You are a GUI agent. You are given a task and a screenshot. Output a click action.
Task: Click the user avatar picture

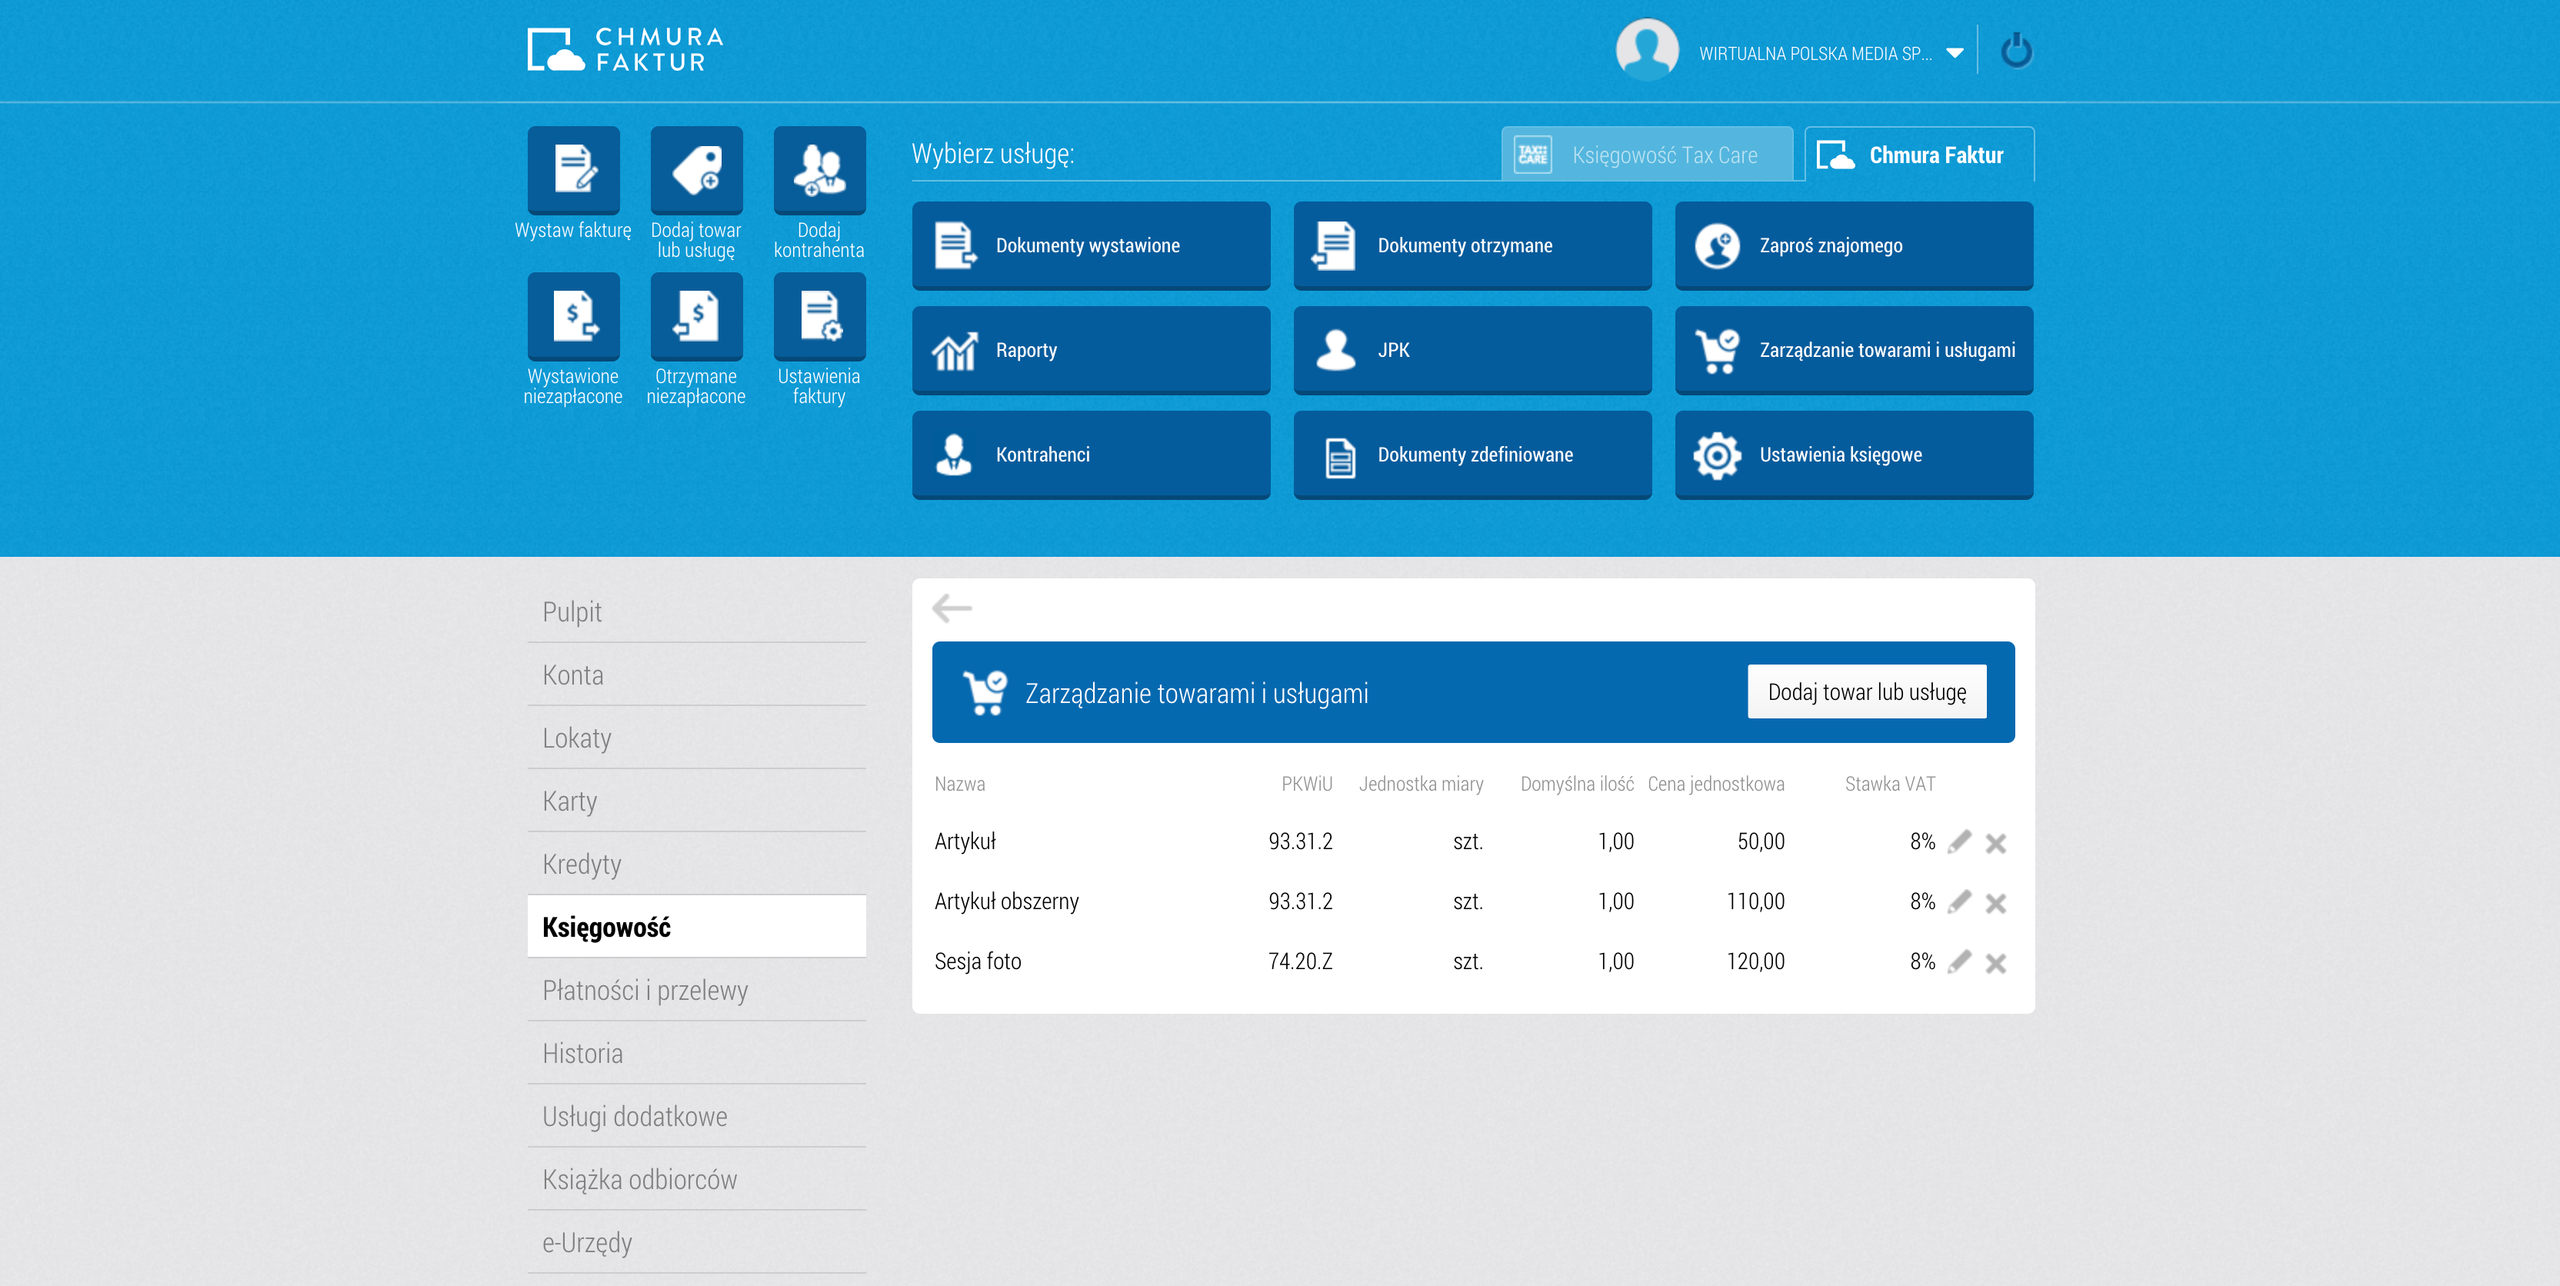pyautogui.click(x=1646, y=50)
